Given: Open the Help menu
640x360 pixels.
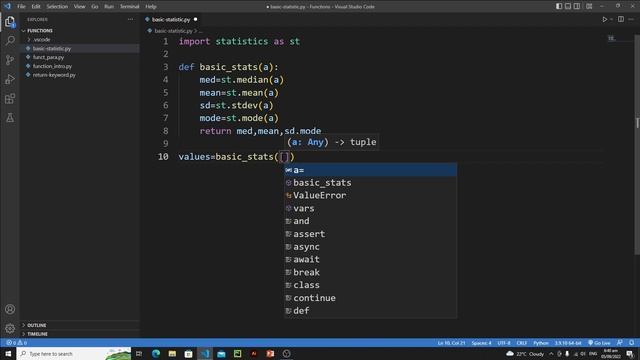Looking at the screenshot, I should (x=151, y=7).
